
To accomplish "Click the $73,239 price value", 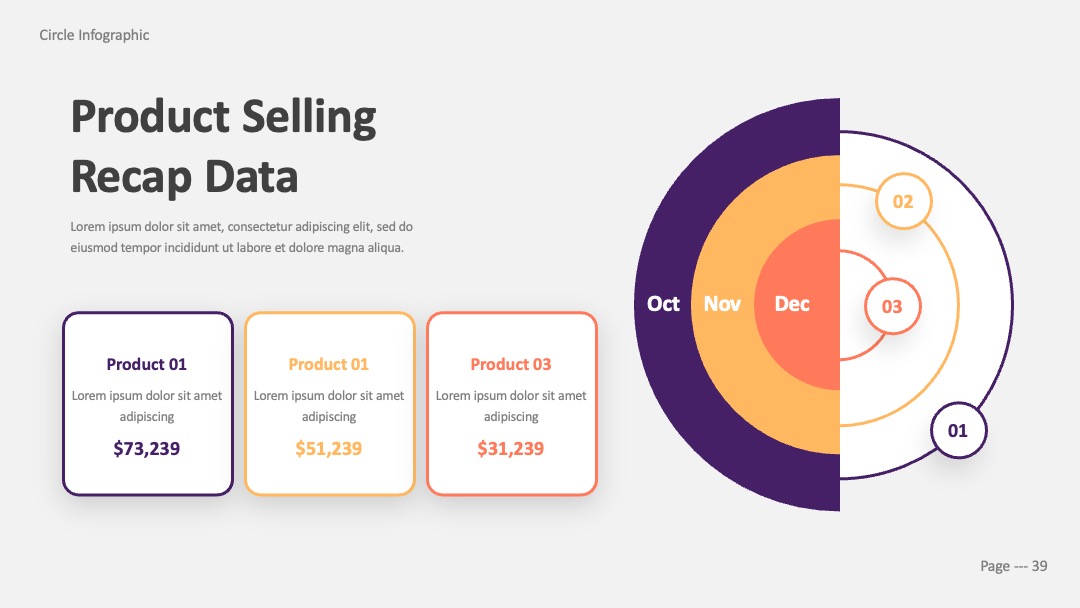I will tap(147, 448).
